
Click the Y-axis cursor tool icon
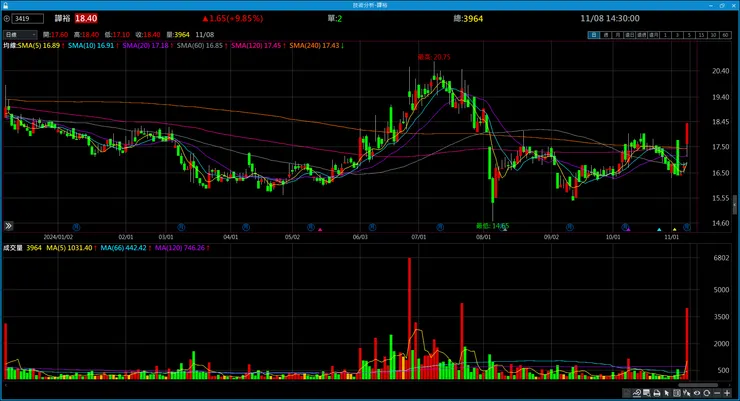tap(687, 393)
